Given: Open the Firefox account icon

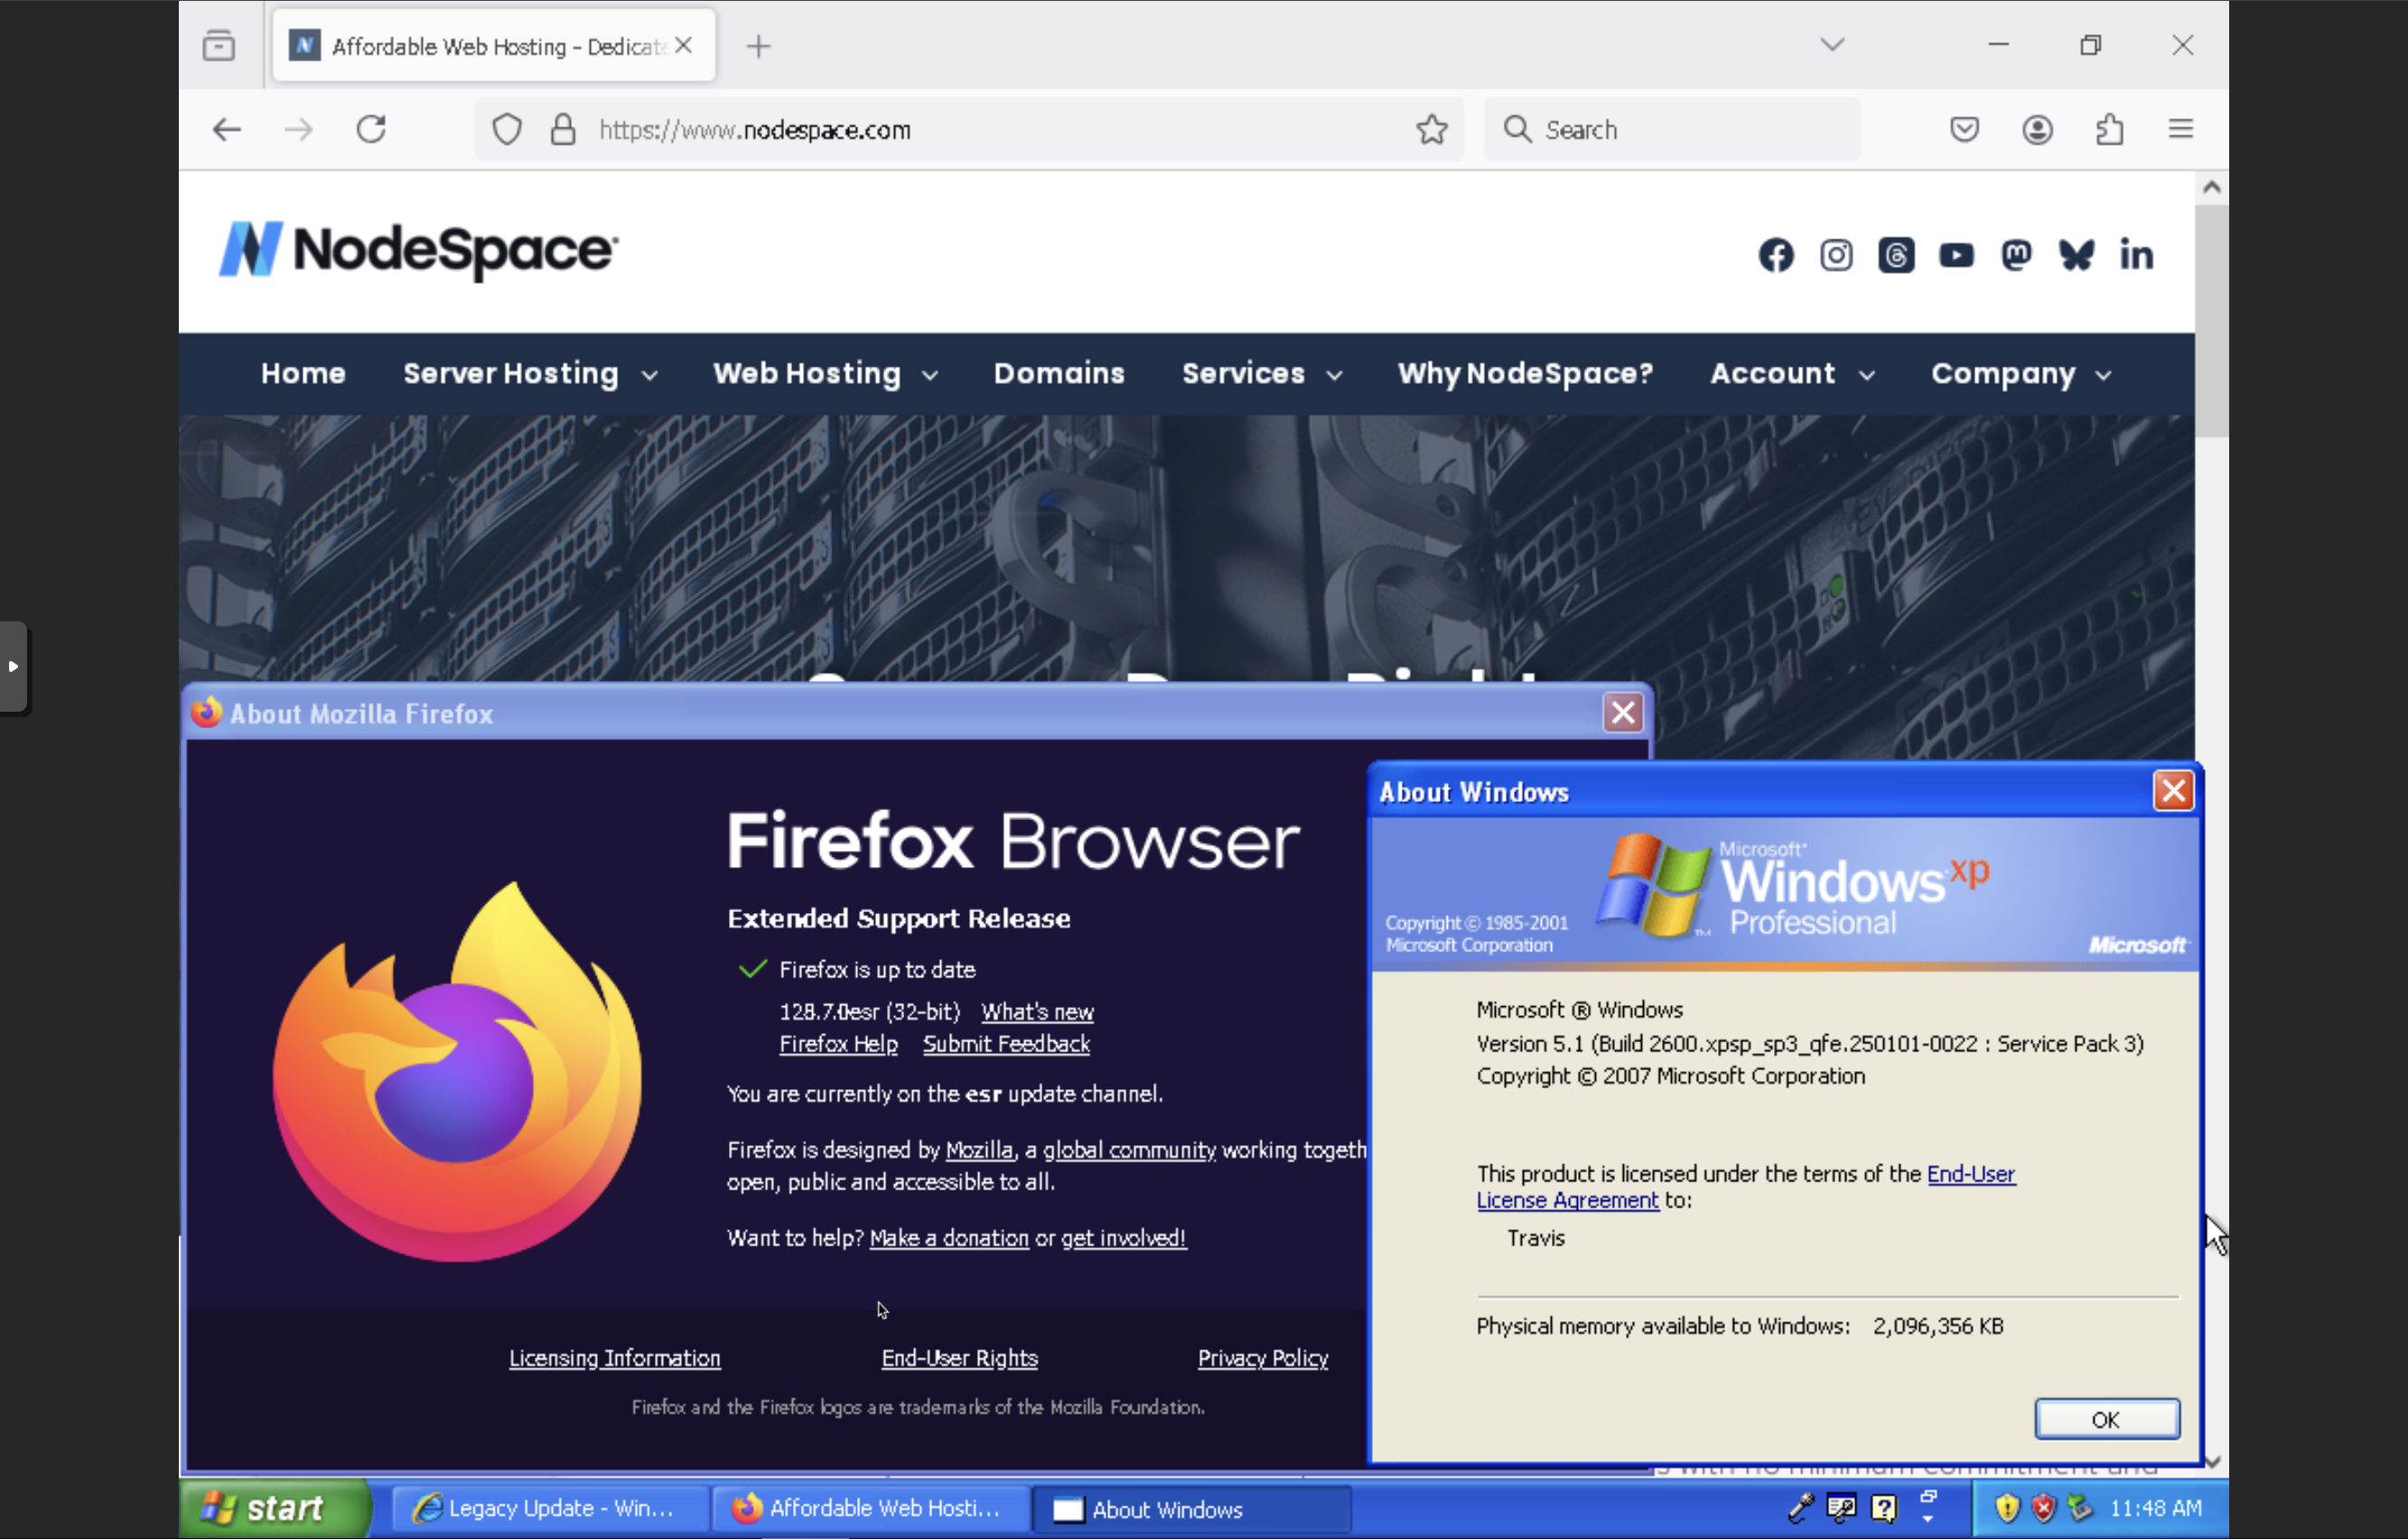Looking at the screenshot, I should (x=2037, y=130).
